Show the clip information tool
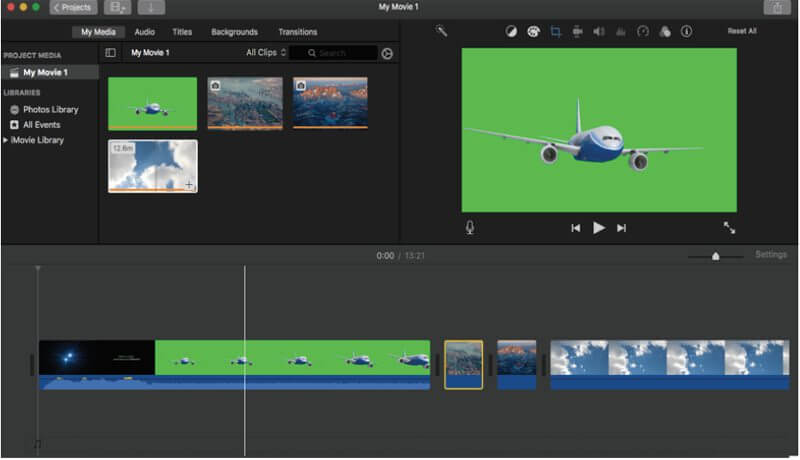Screen dimensions: 800x460 coord(686,32)
